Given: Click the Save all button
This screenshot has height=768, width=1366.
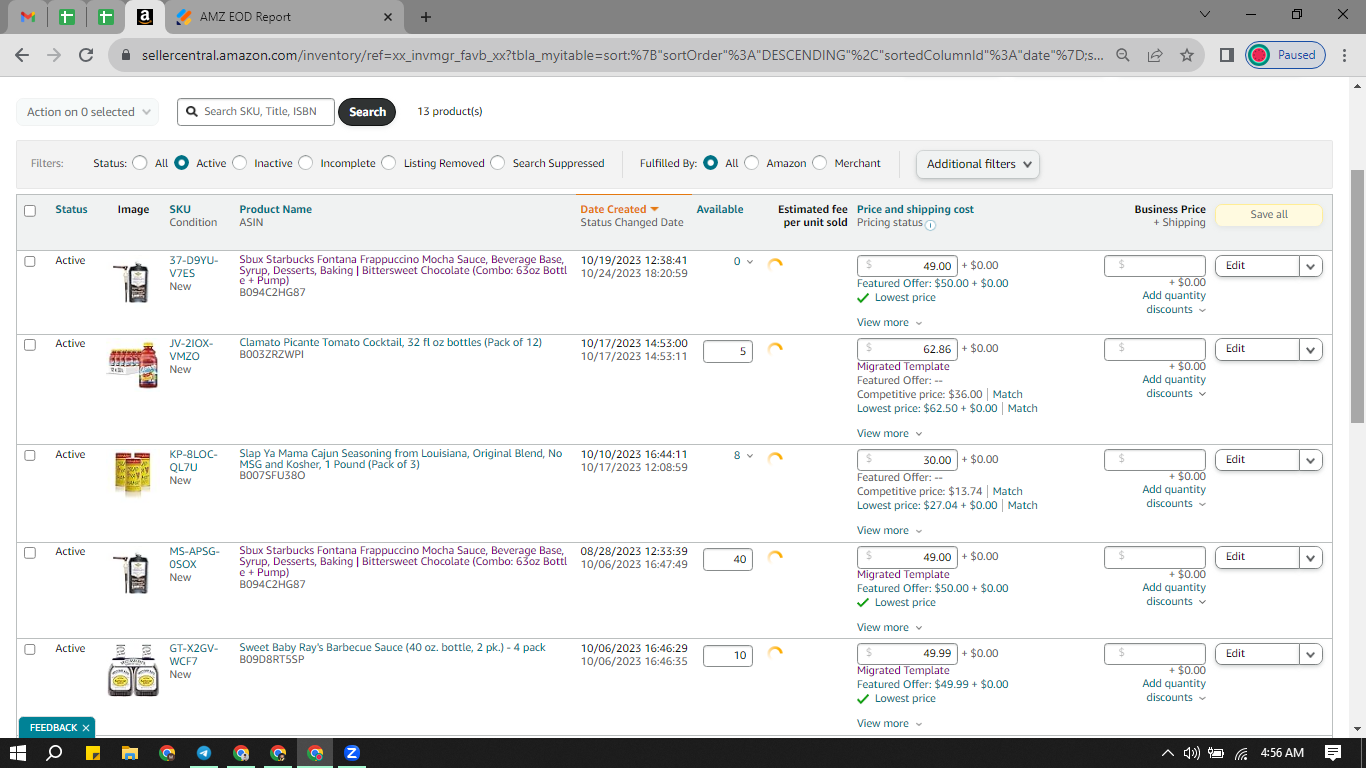Looking at the screenshot, I should [1269, 215].
